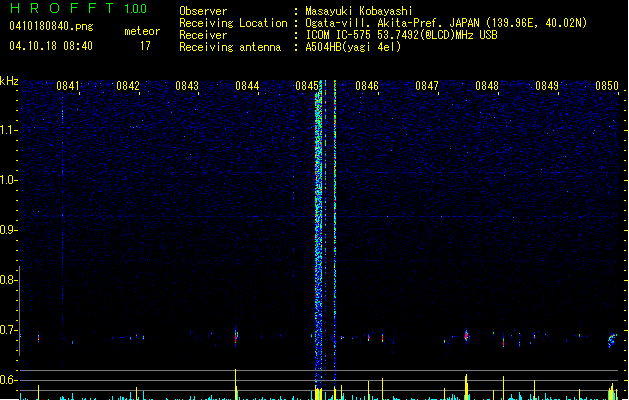This screenshot has width=629, height=400.
Task: Click the 0848 time marker
Action: [487, 86]
